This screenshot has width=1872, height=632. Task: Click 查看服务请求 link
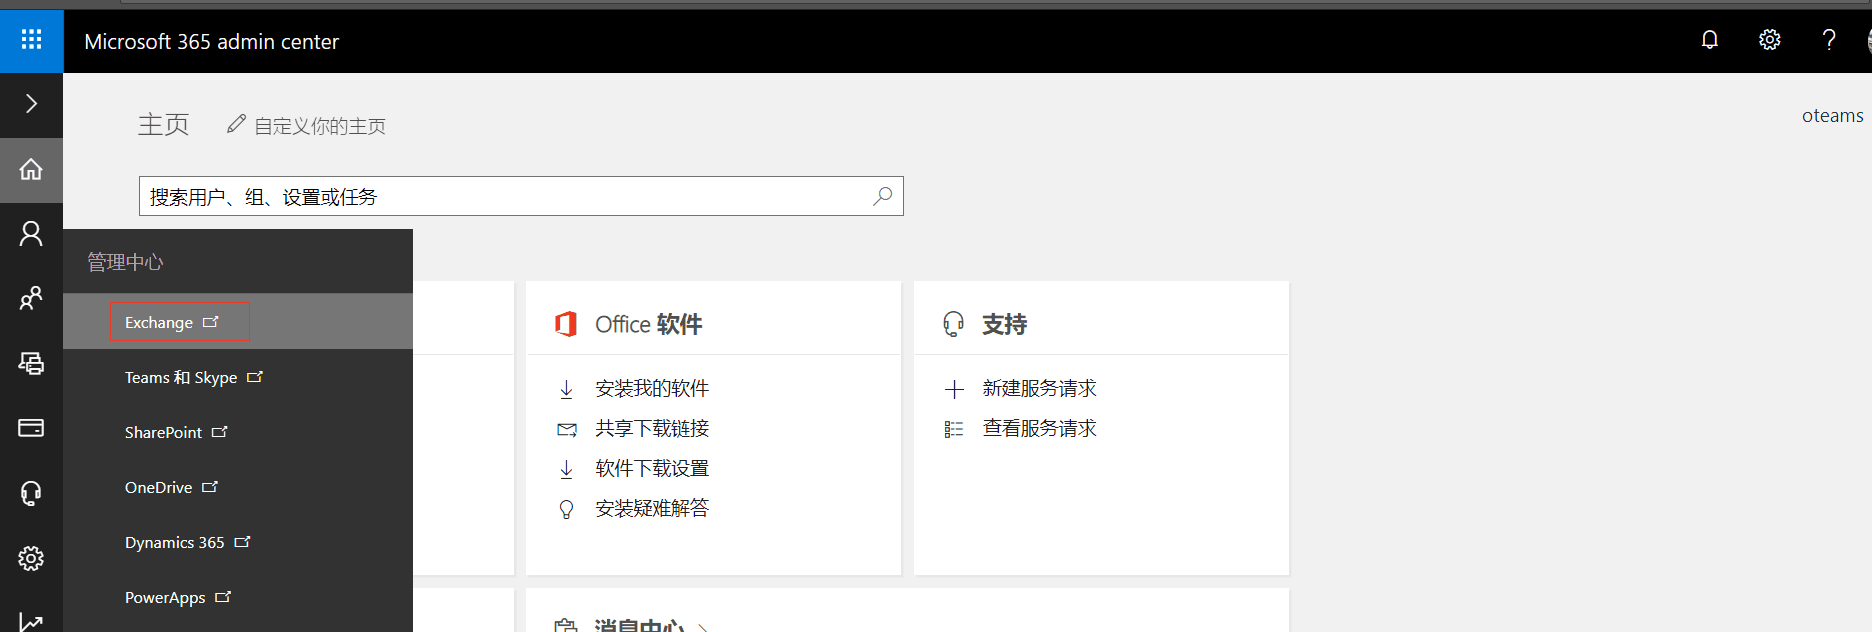click(x=1039, y=428)
